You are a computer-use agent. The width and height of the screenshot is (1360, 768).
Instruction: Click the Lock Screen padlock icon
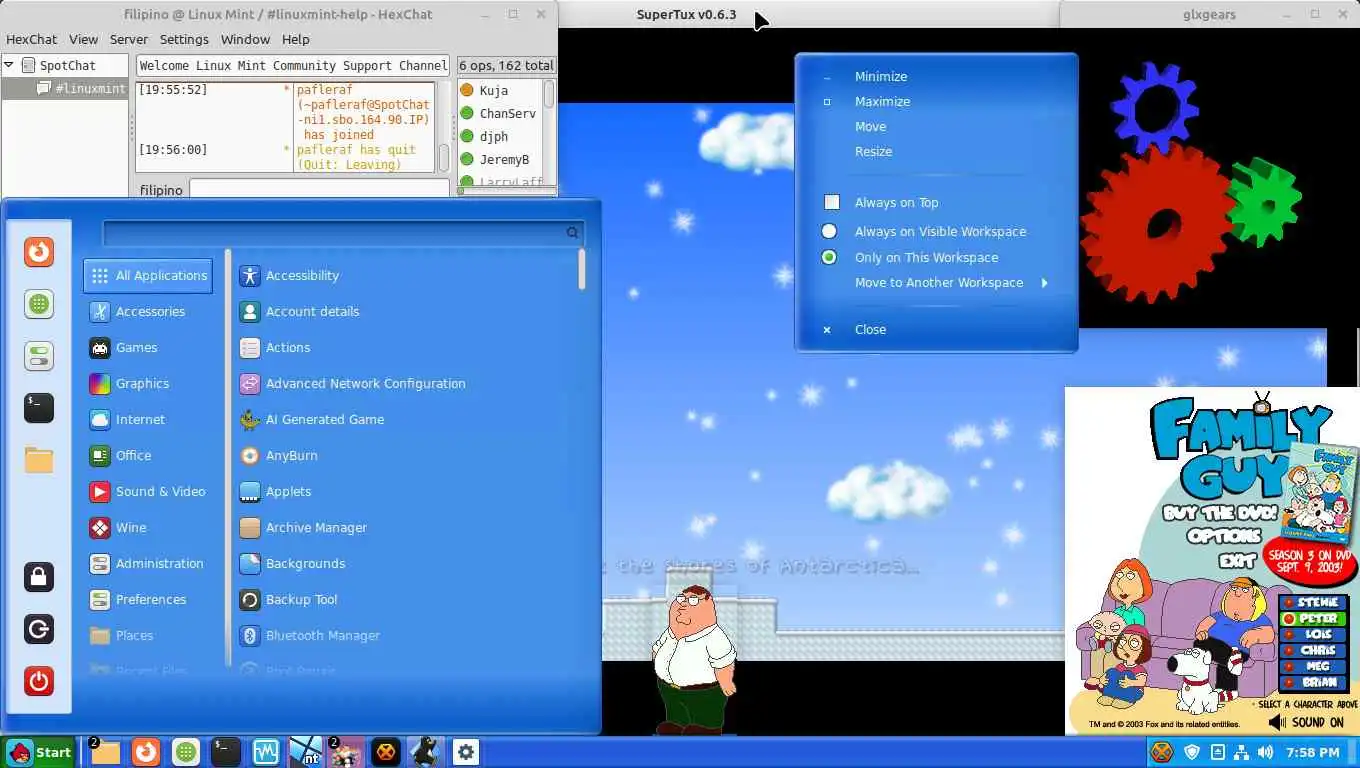pos(39,577)
